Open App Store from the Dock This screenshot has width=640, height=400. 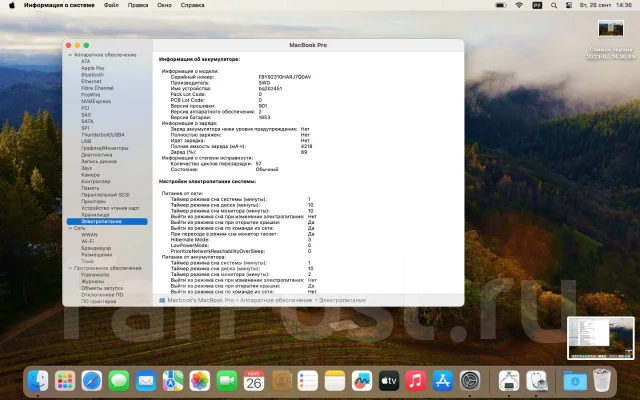click(442, 381)
